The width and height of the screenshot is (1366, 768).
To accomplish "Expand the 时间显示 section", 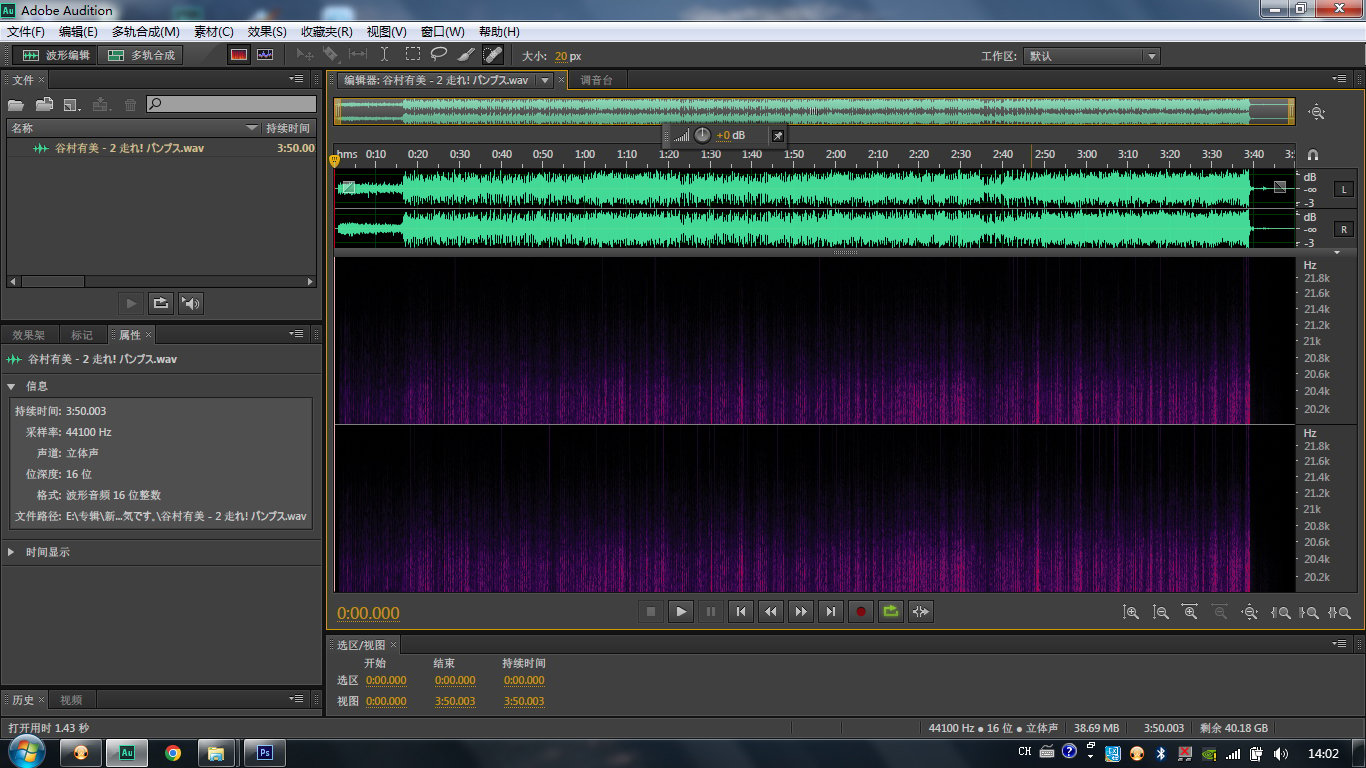I will (12, 552).
